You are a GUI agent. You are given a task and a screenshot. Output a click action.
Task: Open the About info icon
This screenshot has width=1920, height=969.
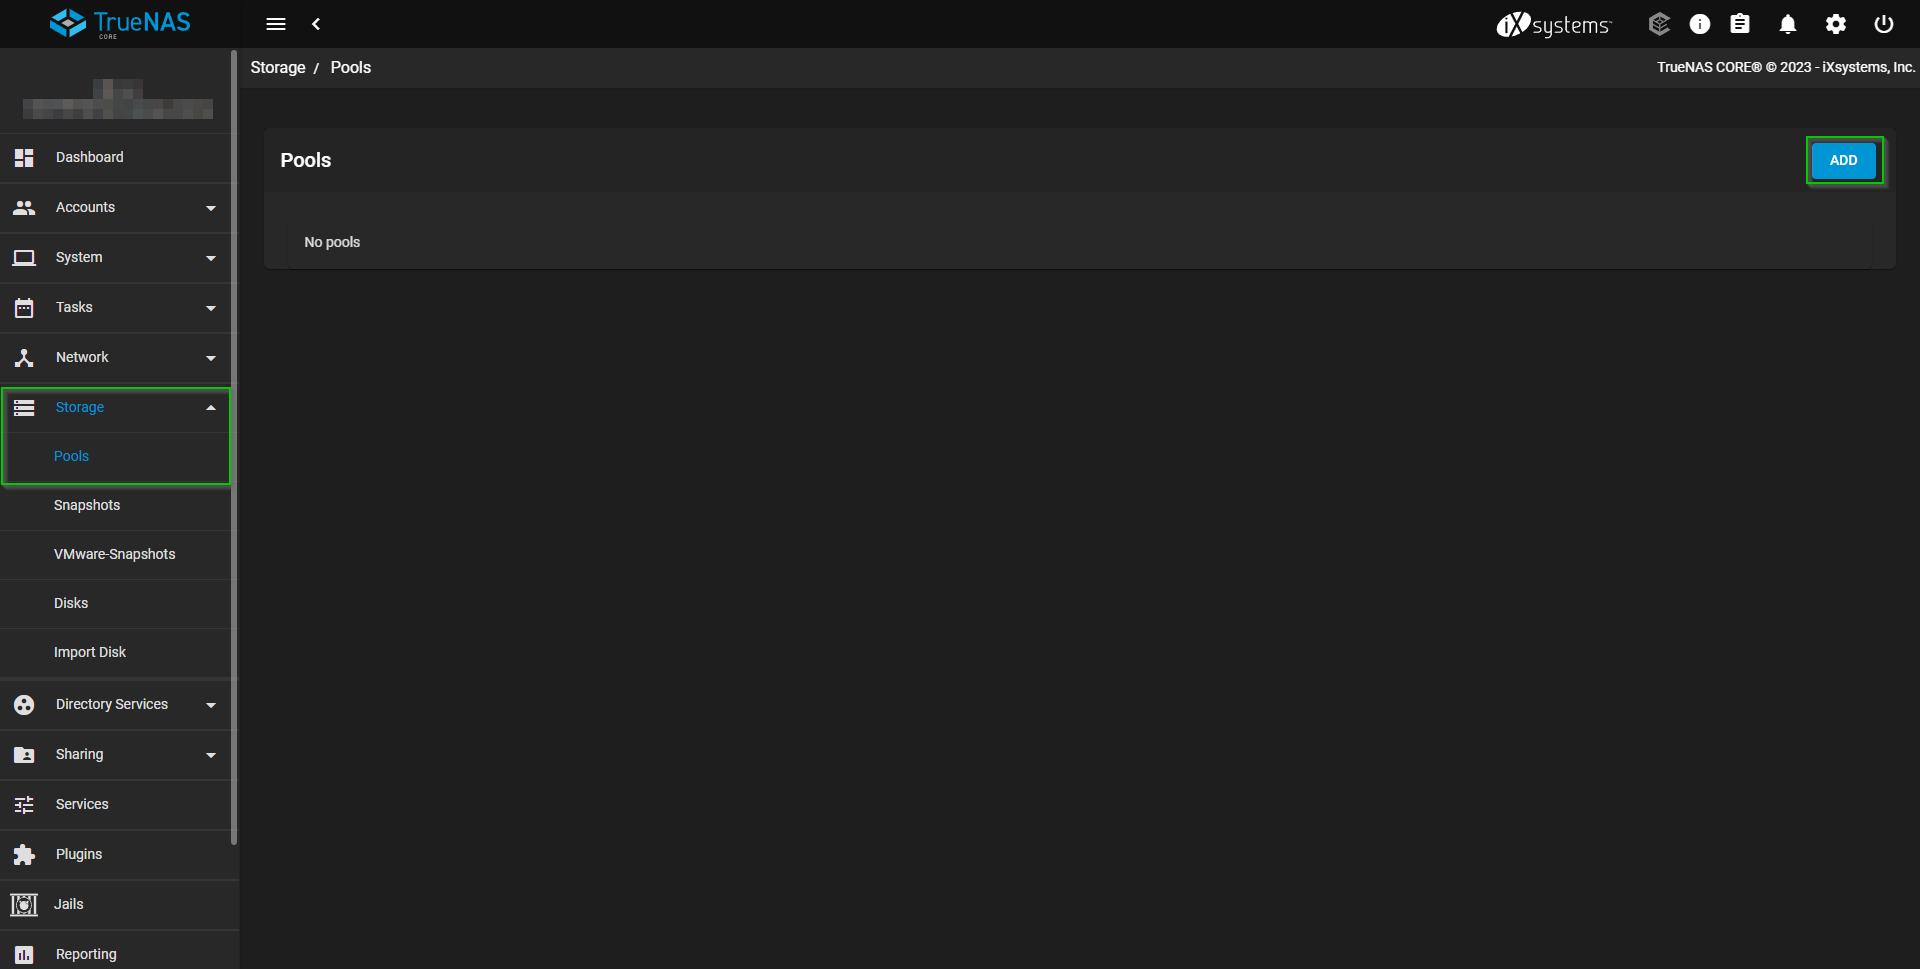tap(1700, 24)
